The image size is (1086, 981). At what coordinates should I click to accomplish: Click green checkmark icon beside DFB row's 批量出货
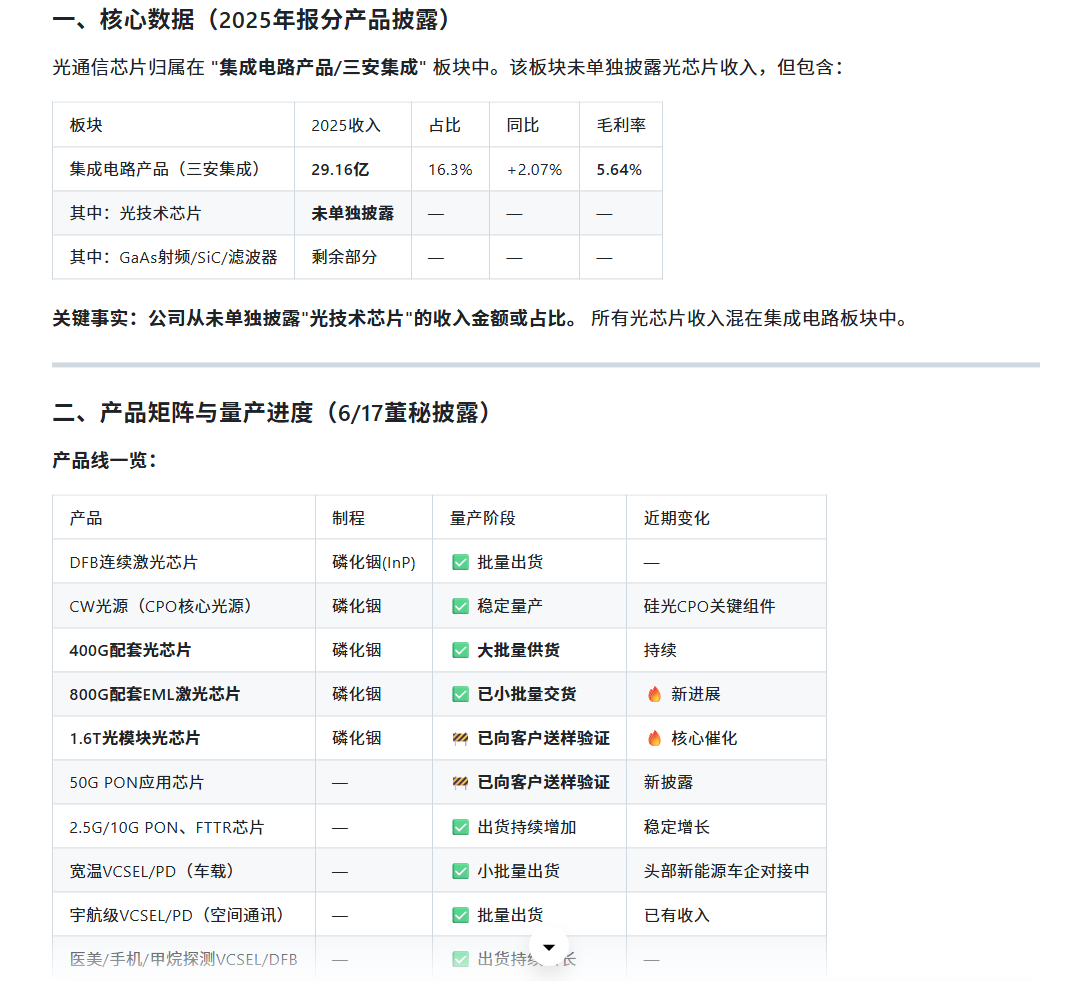[460, 563]
